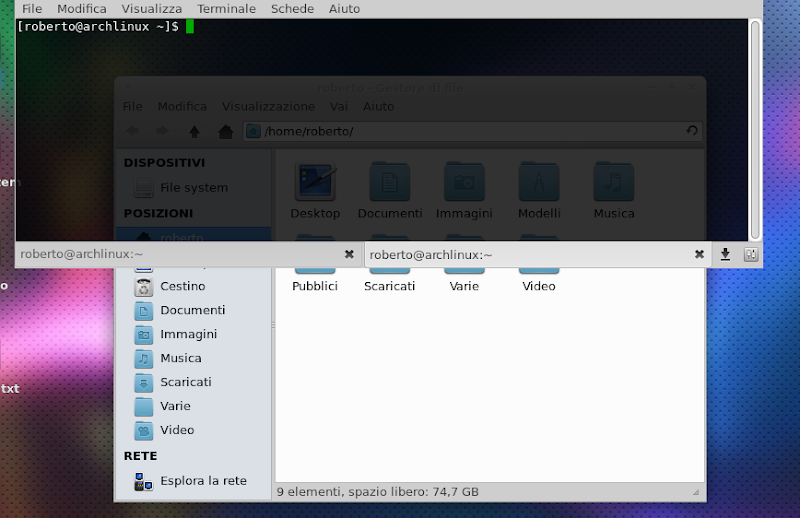Open the terminal Aiuto menu
This screenshot has height=518, width=800.
[344, 9]
